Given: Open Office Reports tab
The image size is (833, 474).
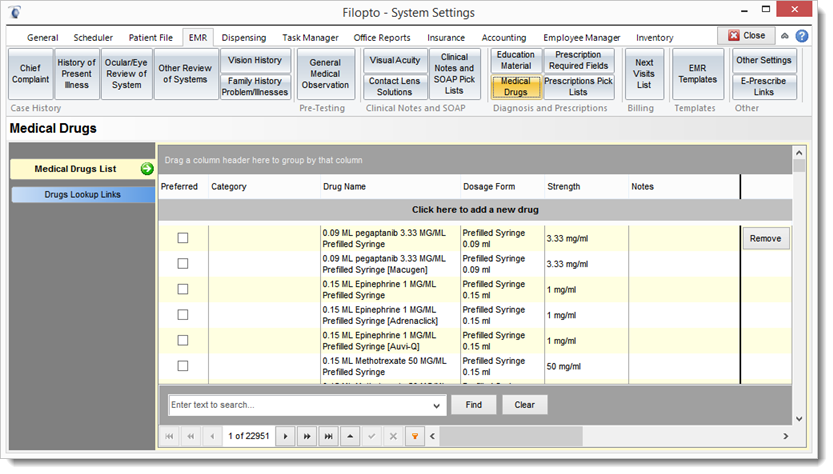Looking at the screenshot, I should pos(382,38).
